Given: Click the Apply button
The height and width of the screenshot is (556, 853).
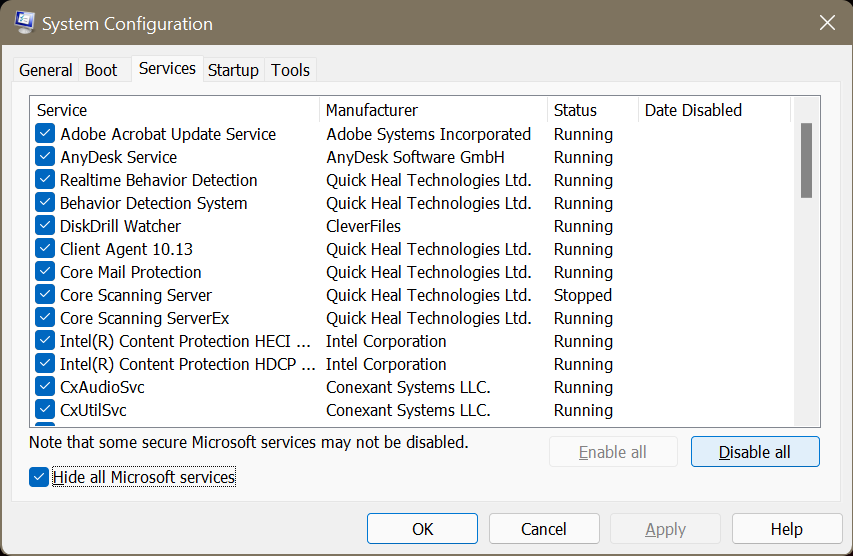Looking at the screenshot, I should coord(665,529).
